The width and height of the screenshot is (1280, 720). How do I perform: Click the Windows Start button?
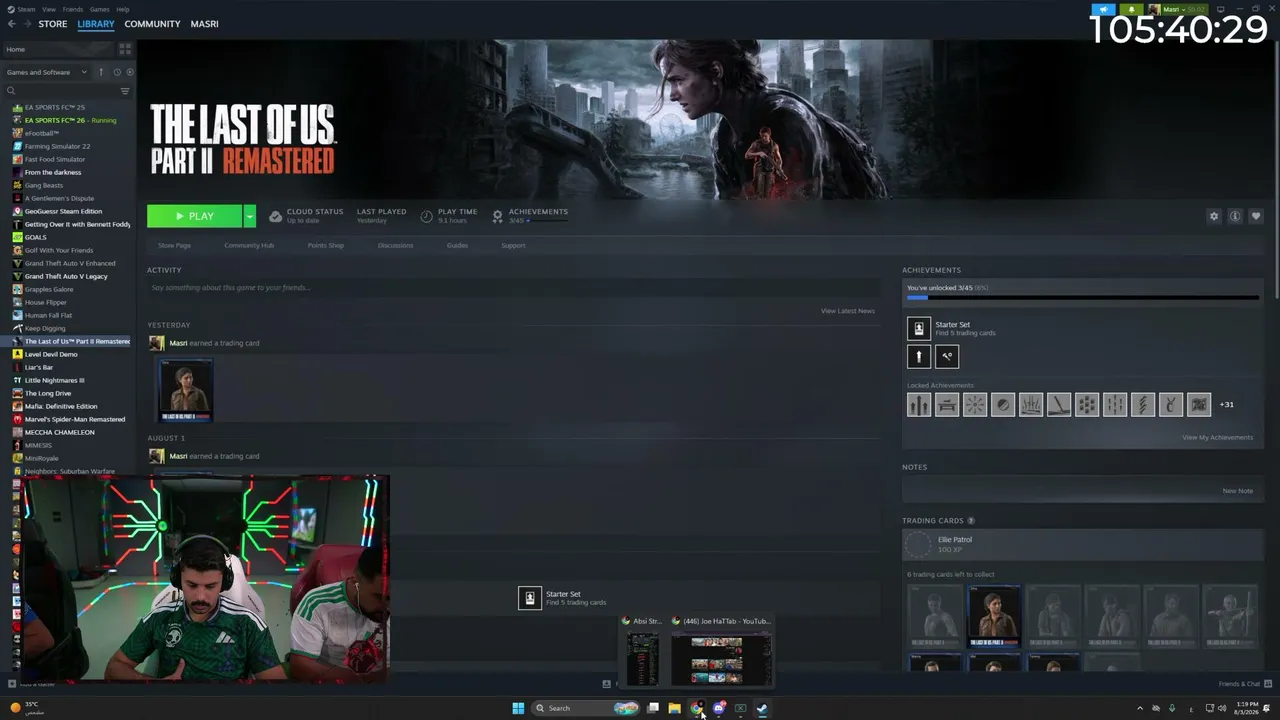pos(518,708)
